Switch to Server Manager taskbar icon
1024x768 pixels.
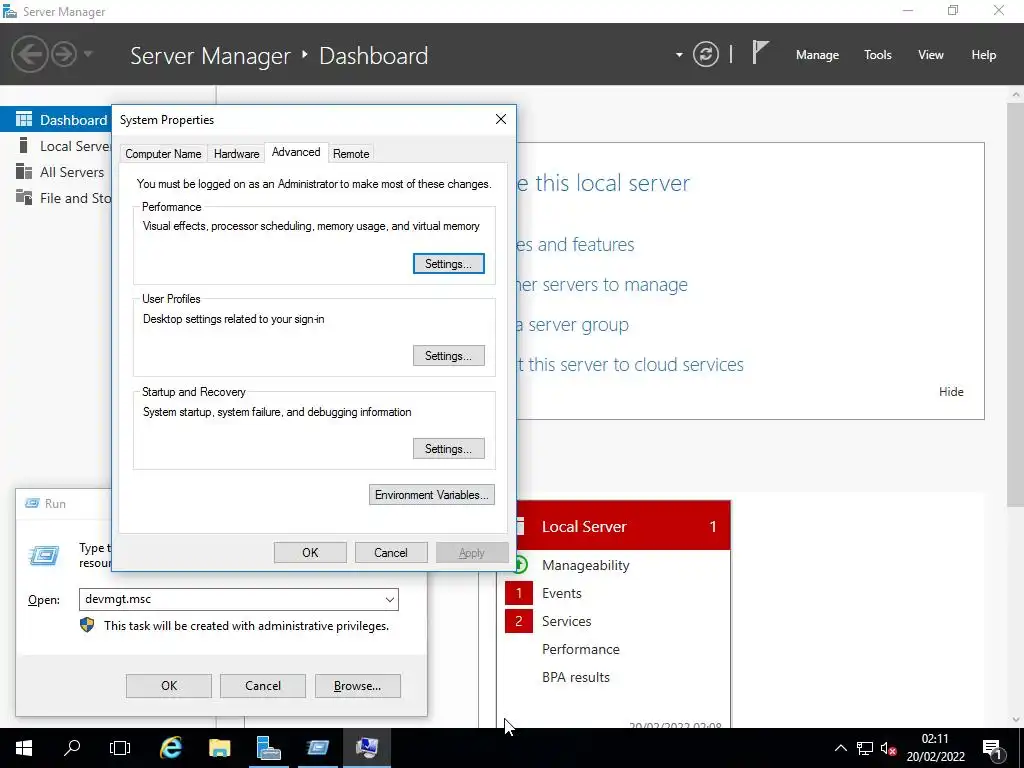point(268,748)
